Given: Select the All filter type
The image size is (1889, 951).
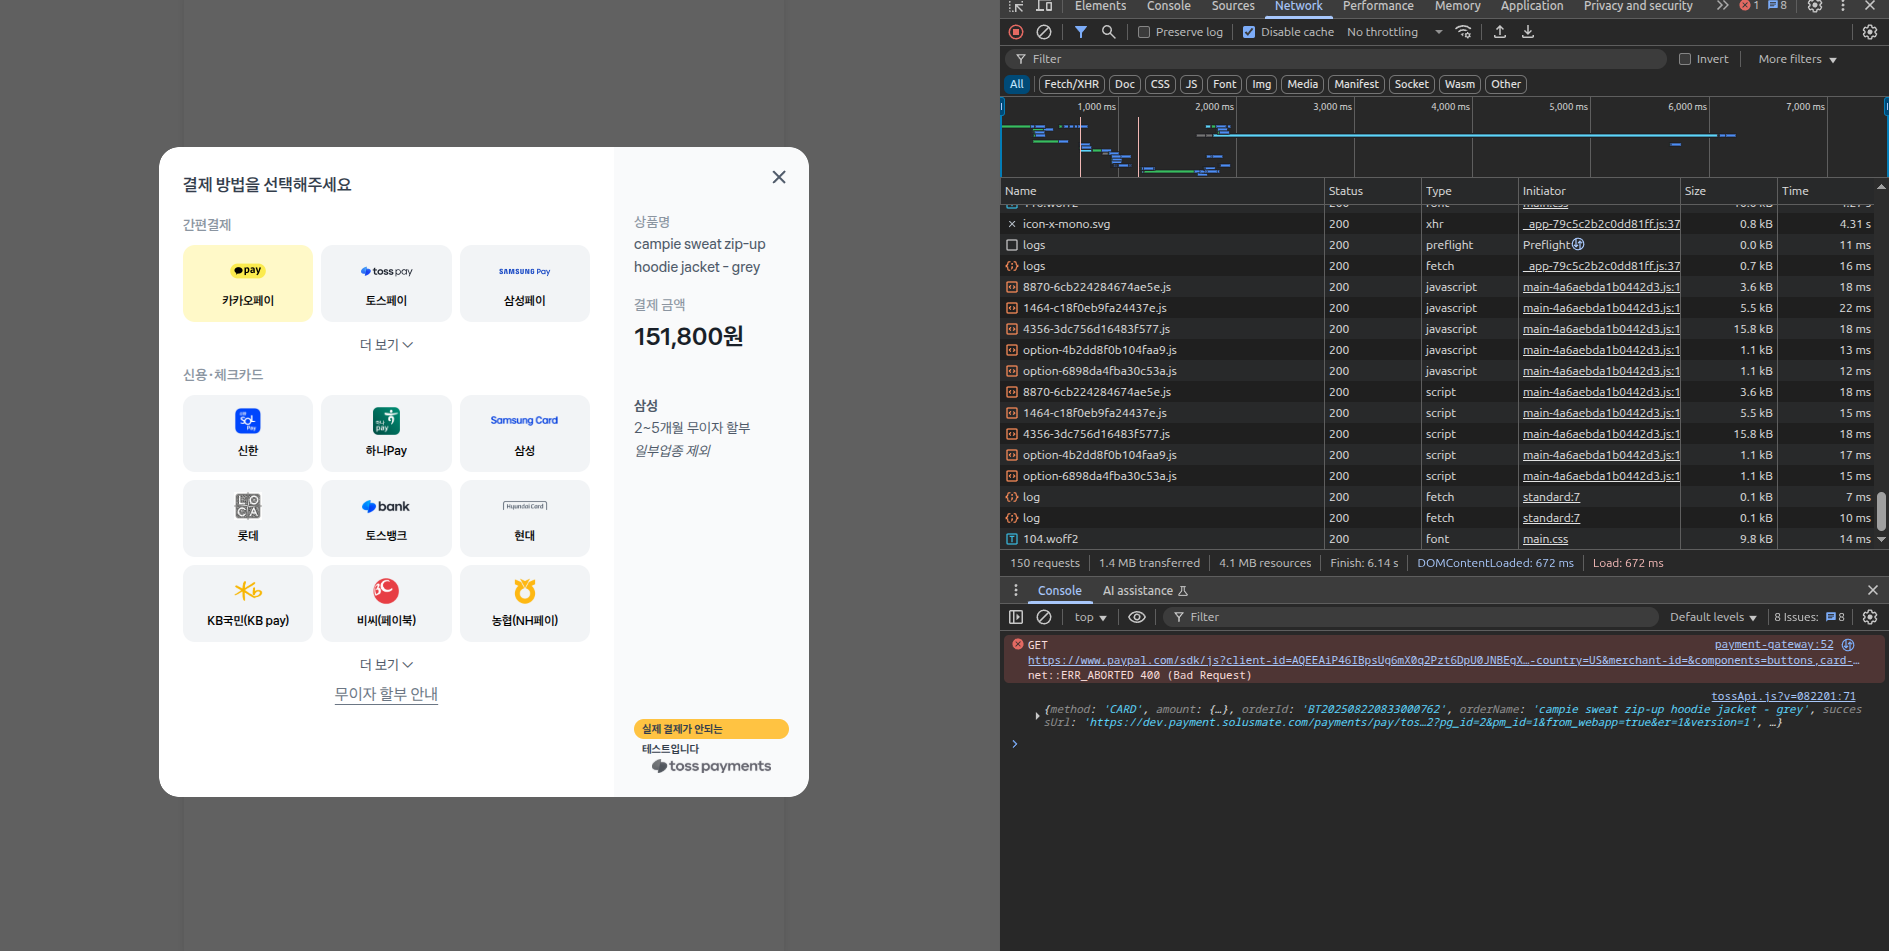Looking at the screenshot, I should [1017, 84].
